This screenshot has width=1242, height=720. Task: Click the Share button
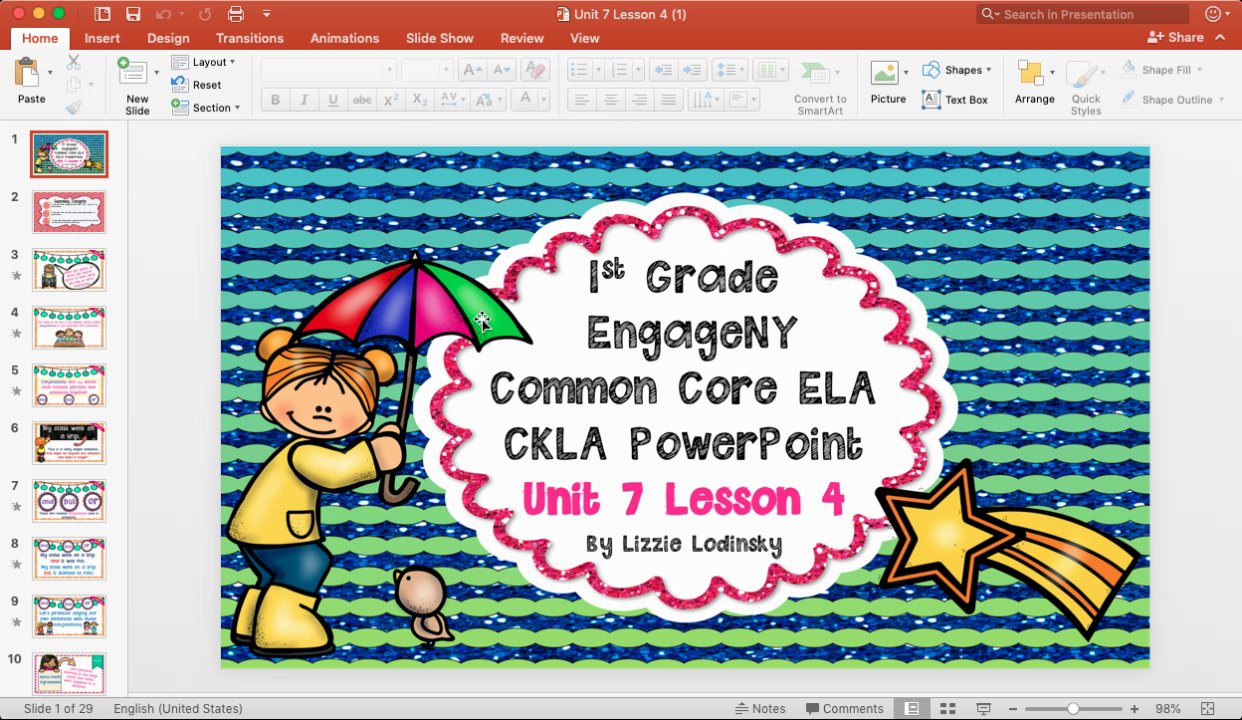click(x=1176, y=37)
